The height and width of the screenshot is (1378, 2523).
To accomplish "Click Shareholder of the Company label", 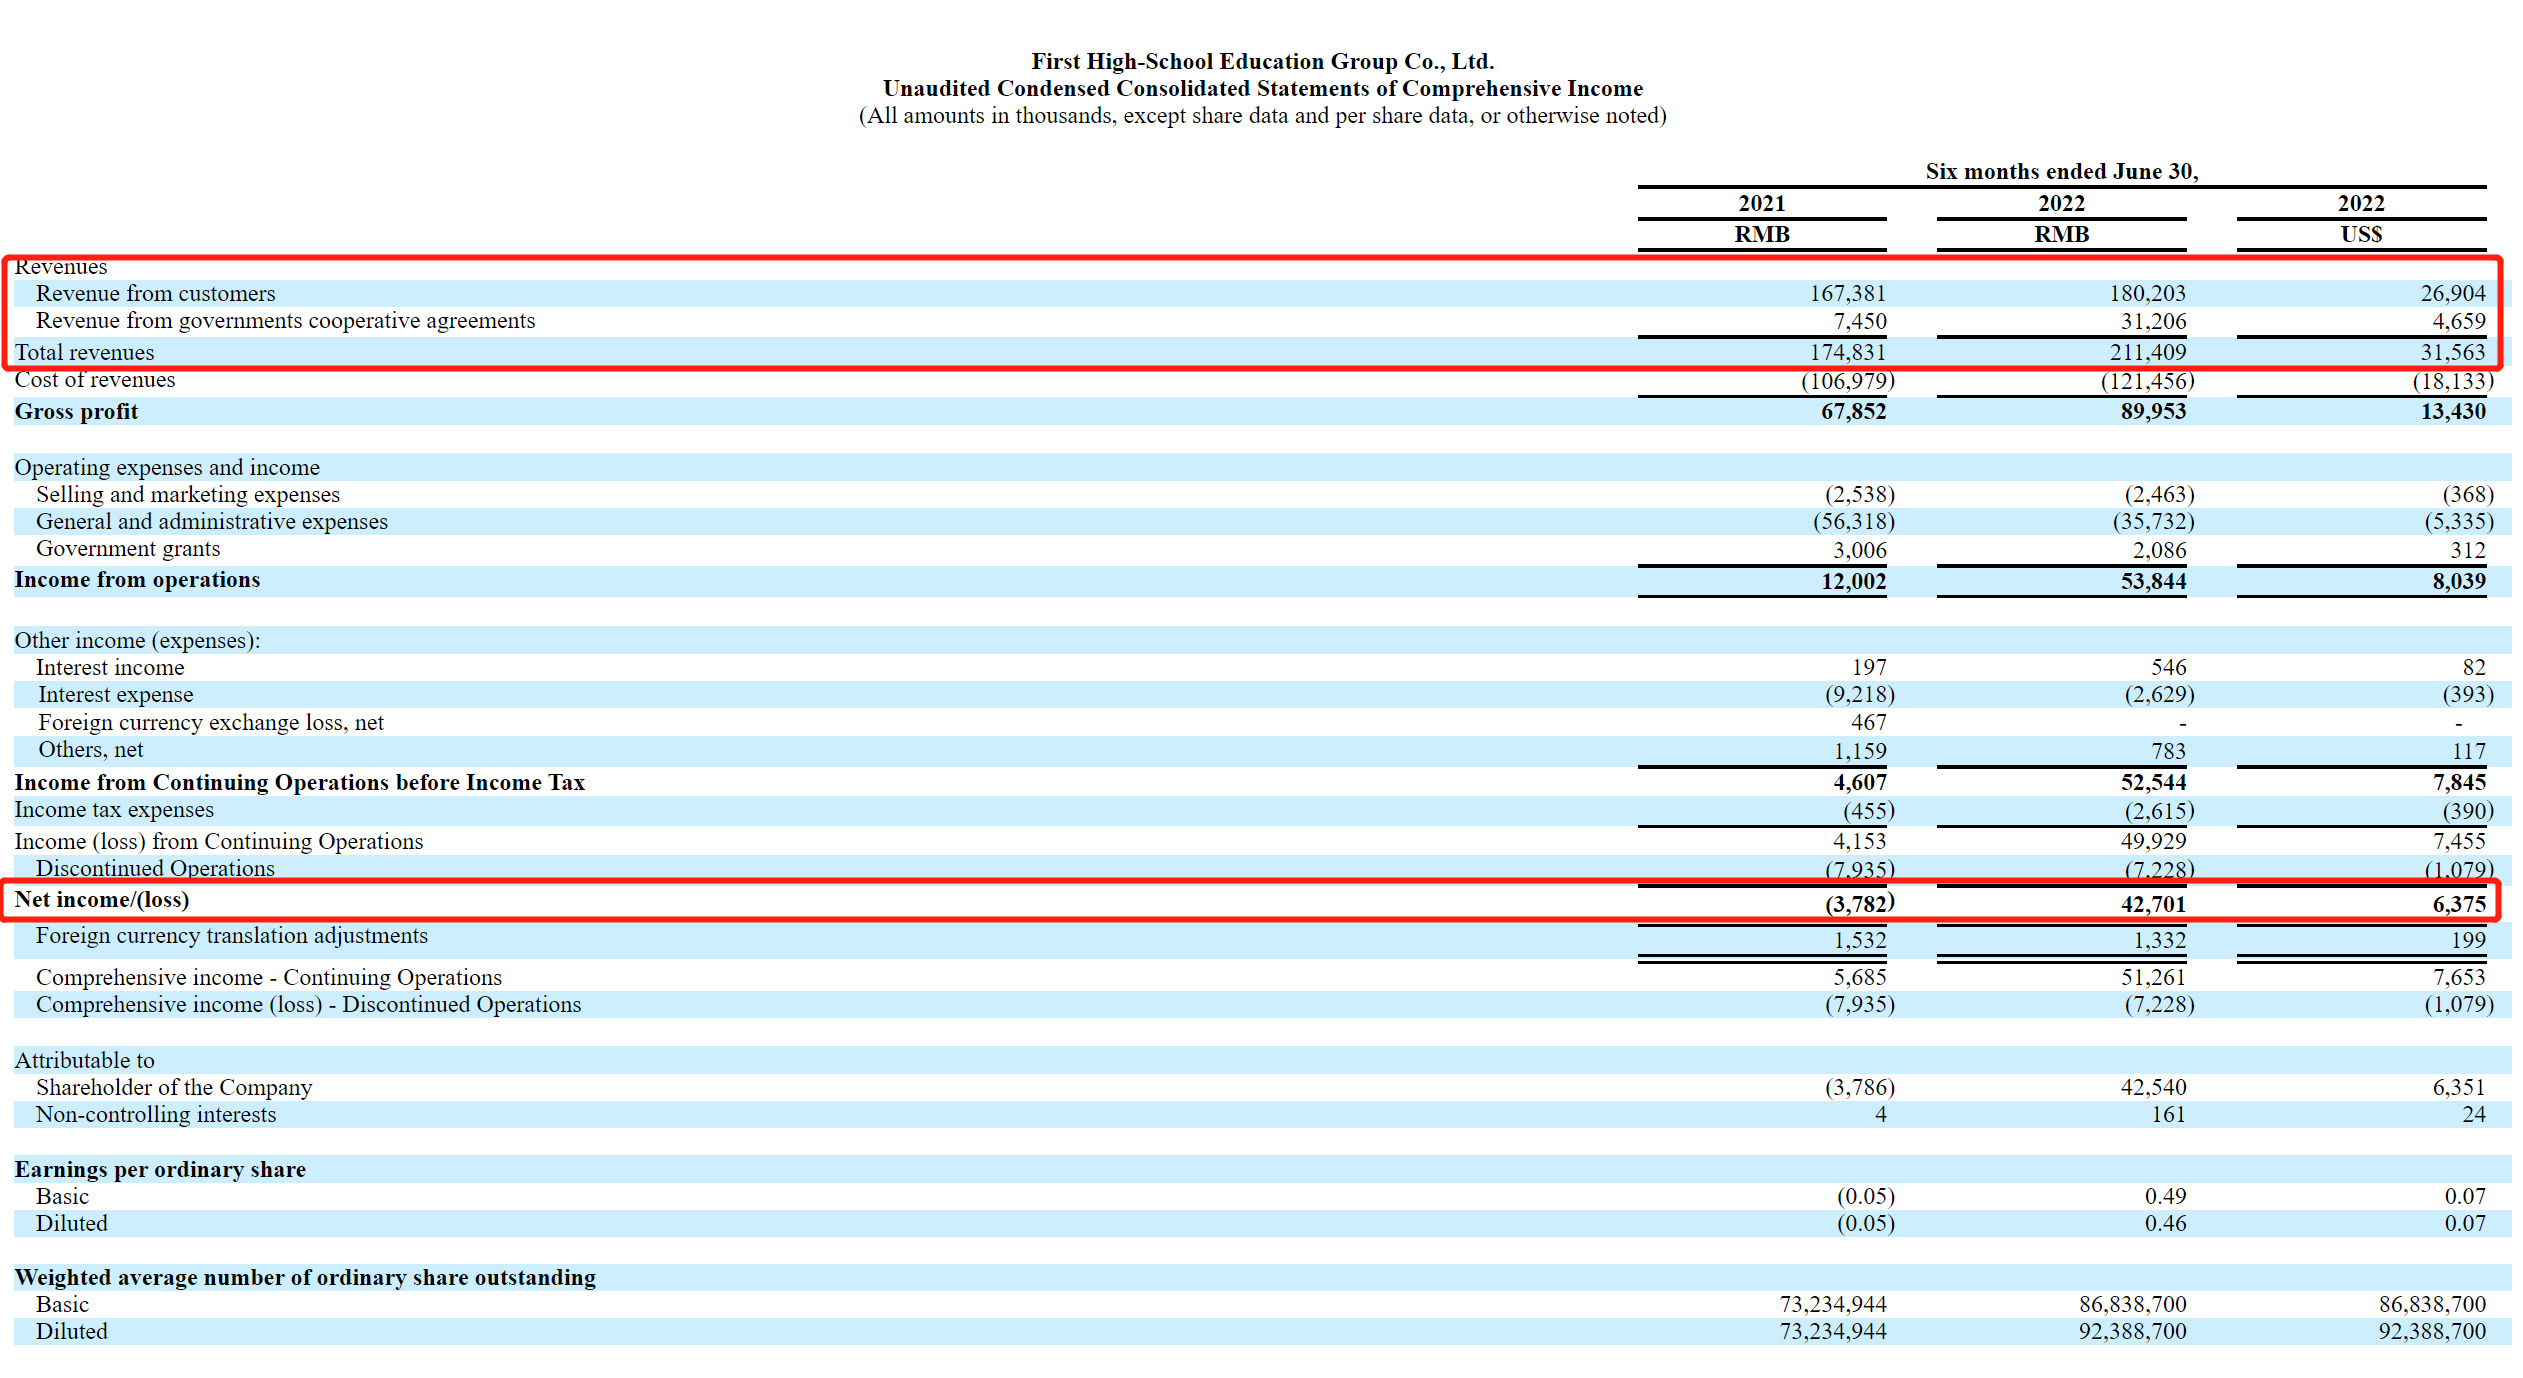I will [174, 1087].
